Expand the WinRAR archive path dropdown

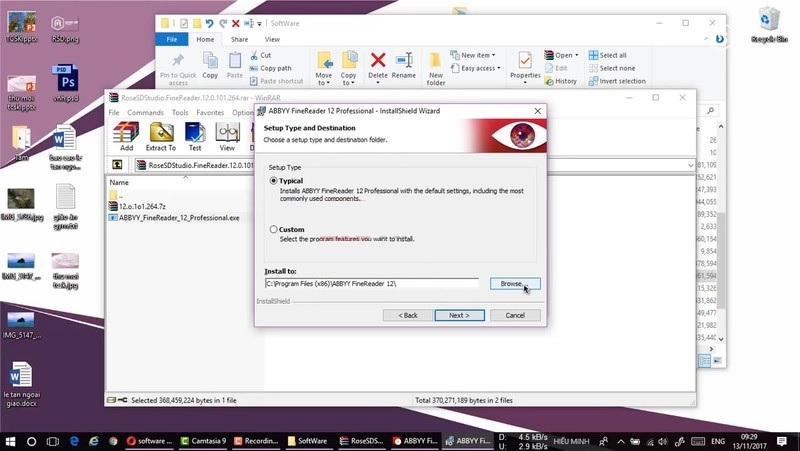(691, 165)
